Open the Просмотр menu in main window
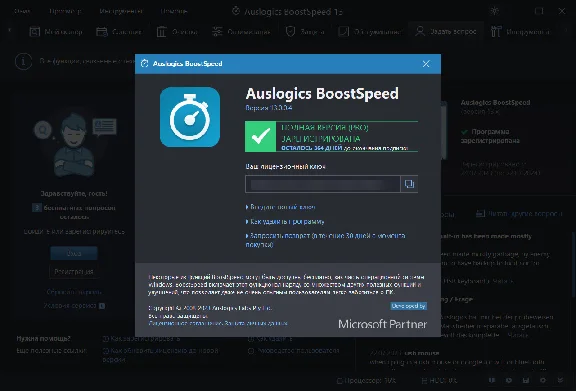This screenshot has width=576, height=391. click(65, 11)
